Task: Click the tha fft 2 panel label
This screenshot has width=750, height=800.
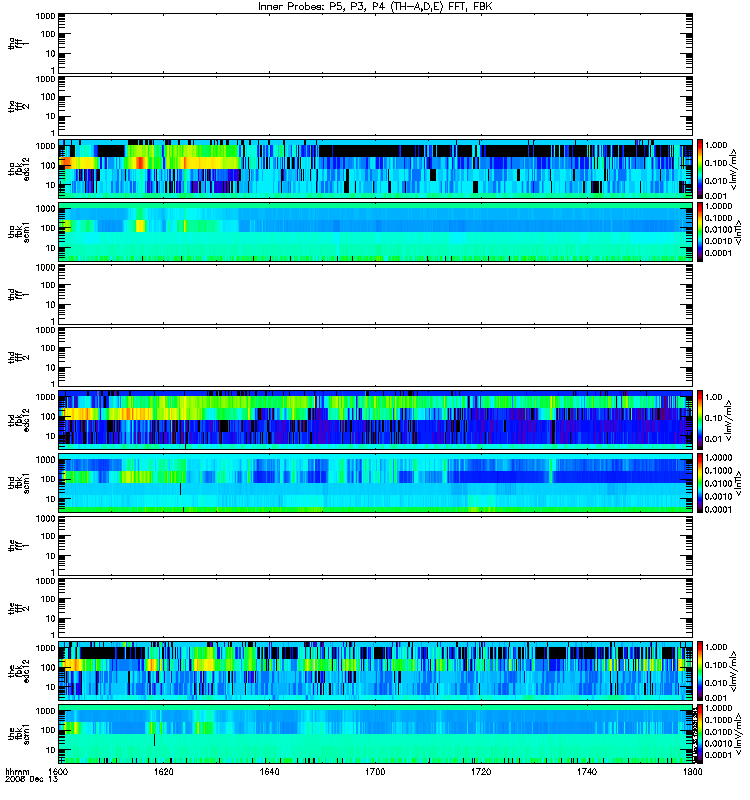Action: click(19, 106)
